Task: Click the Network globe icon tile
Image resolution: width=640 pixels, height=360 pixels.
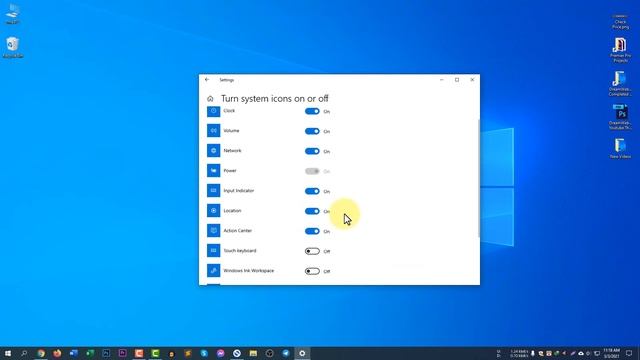Action: [213, 151]
